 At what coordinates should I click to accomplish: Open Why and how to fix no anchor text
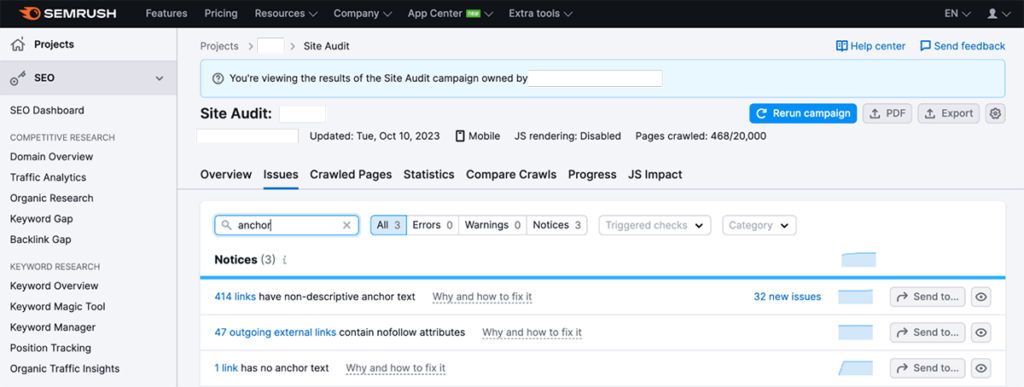pos(396,368)
